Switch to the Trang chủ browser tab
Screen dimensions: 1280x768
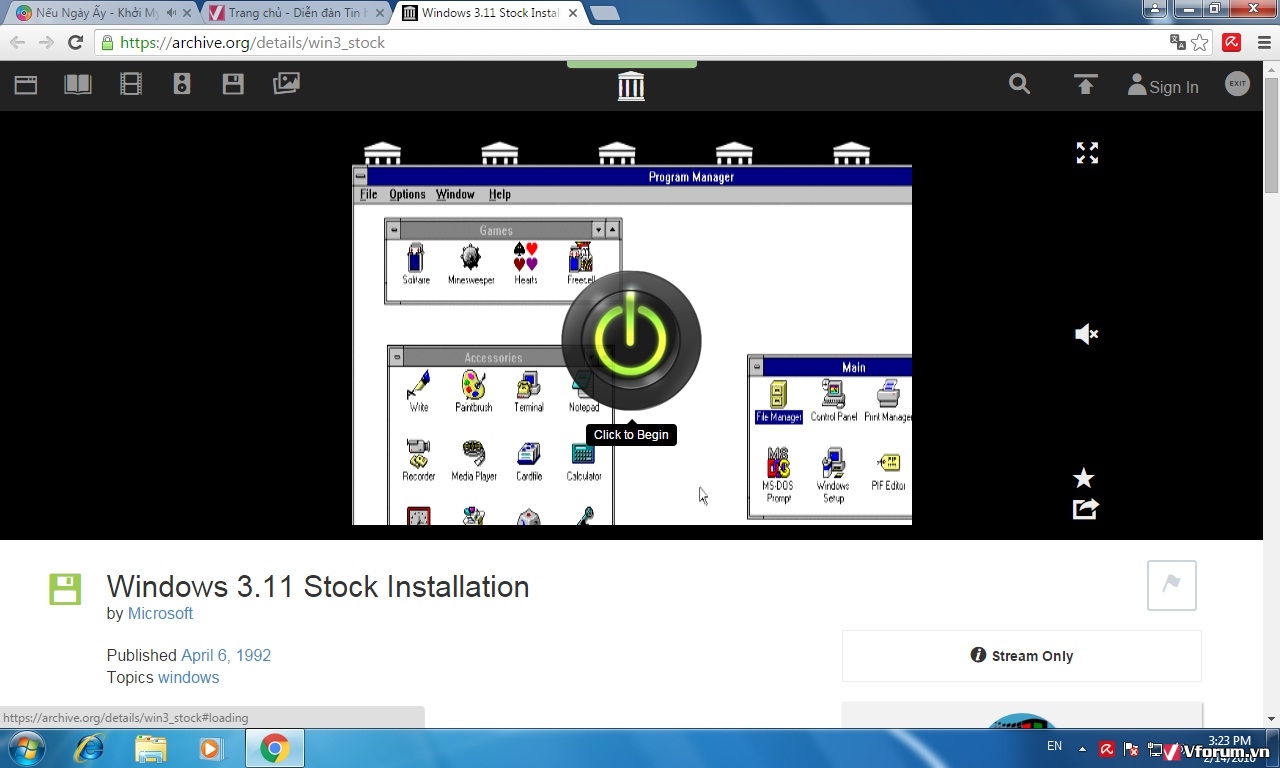[x=297, y=13]
